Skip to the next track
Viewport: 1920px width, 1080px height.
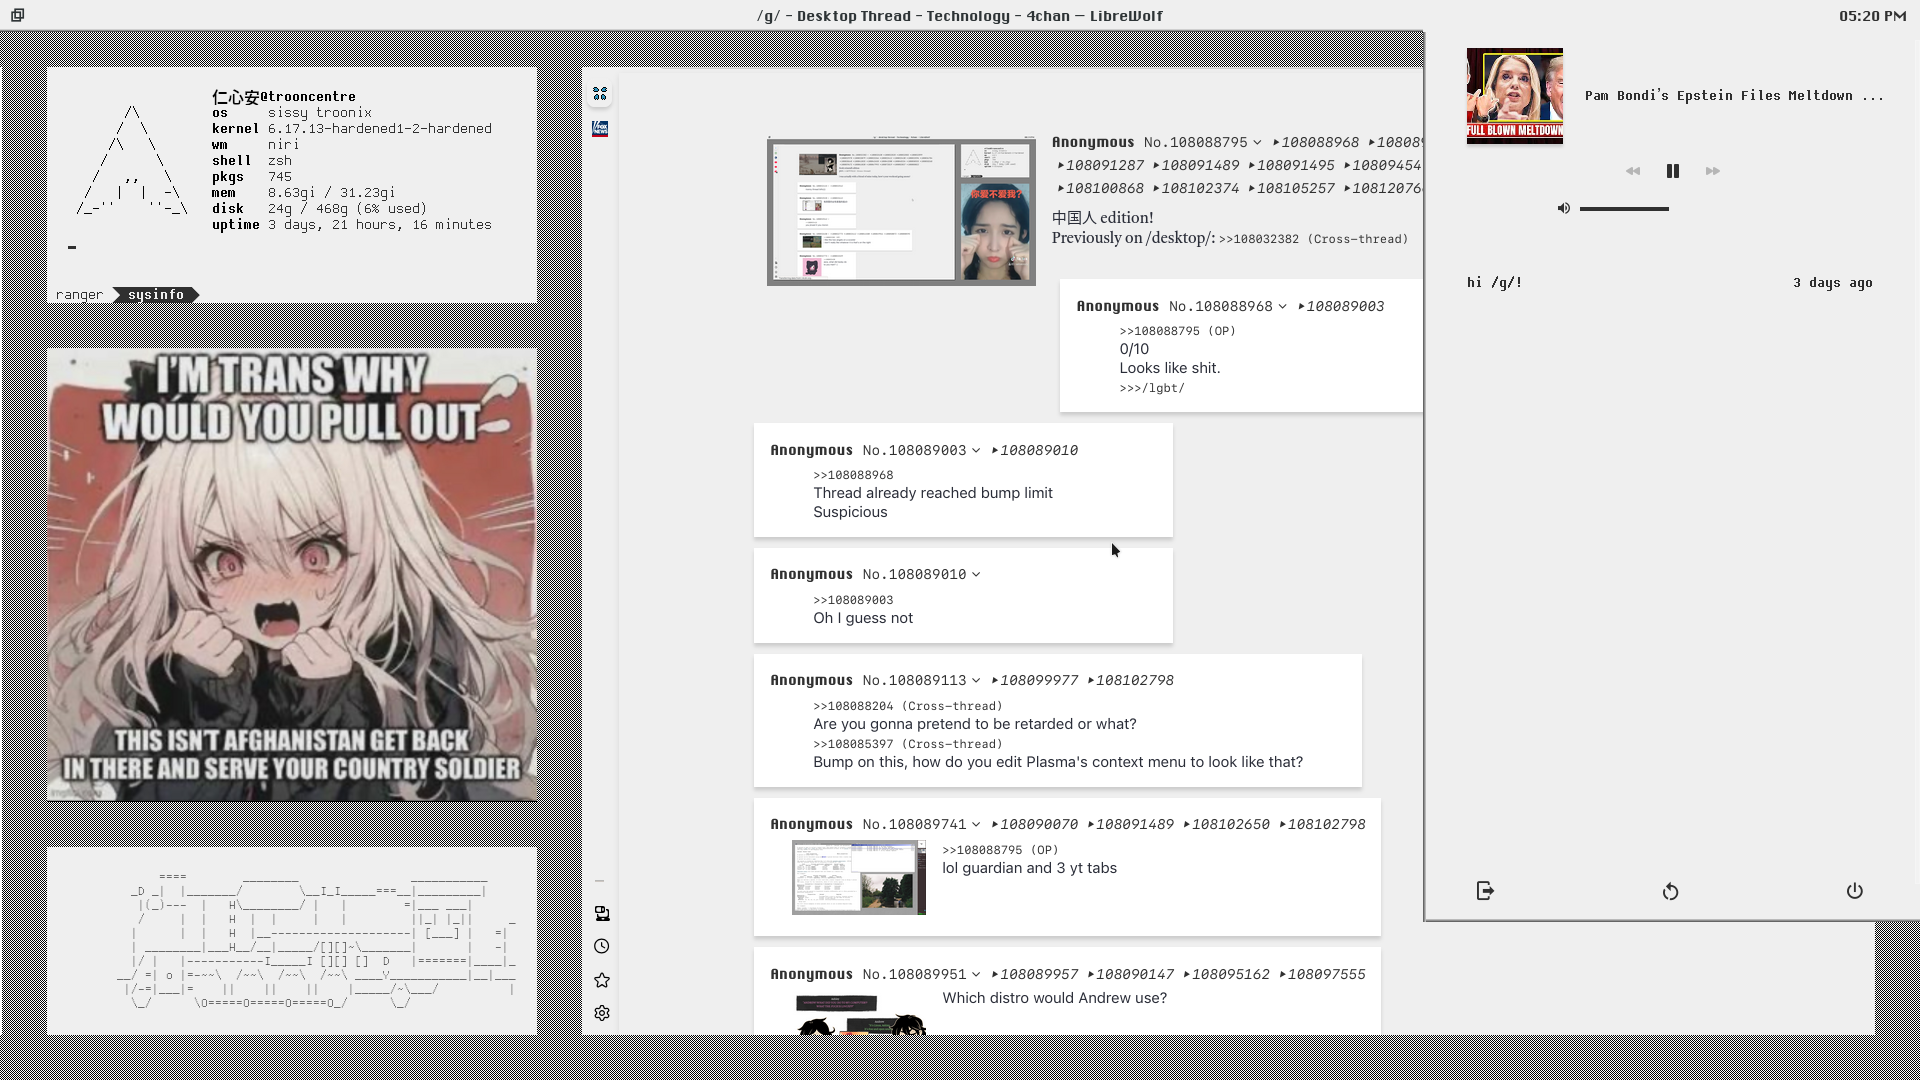(1713, 172)
